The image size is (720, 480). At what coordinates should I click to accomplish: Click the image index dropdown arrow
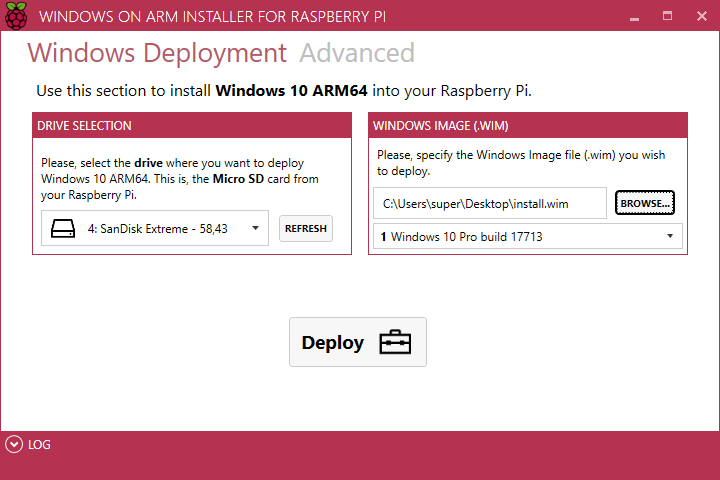669,237
